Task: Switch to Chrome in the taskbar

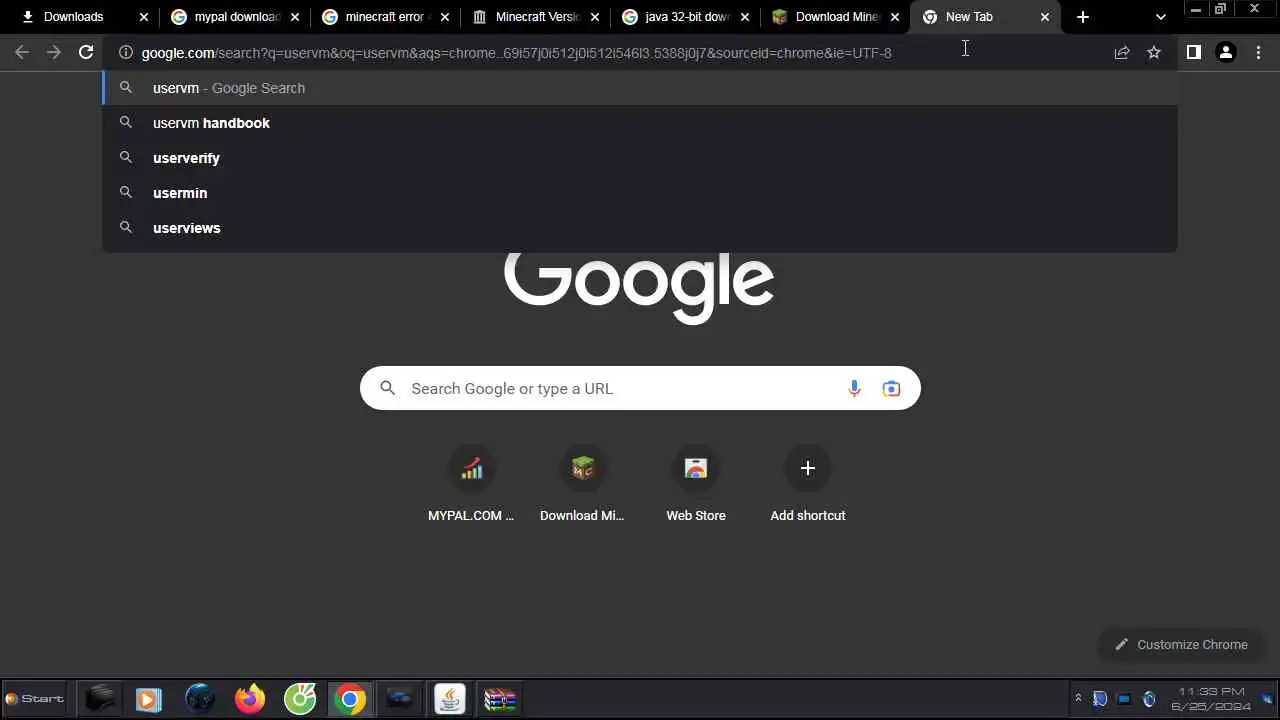Action: [350, 698]
